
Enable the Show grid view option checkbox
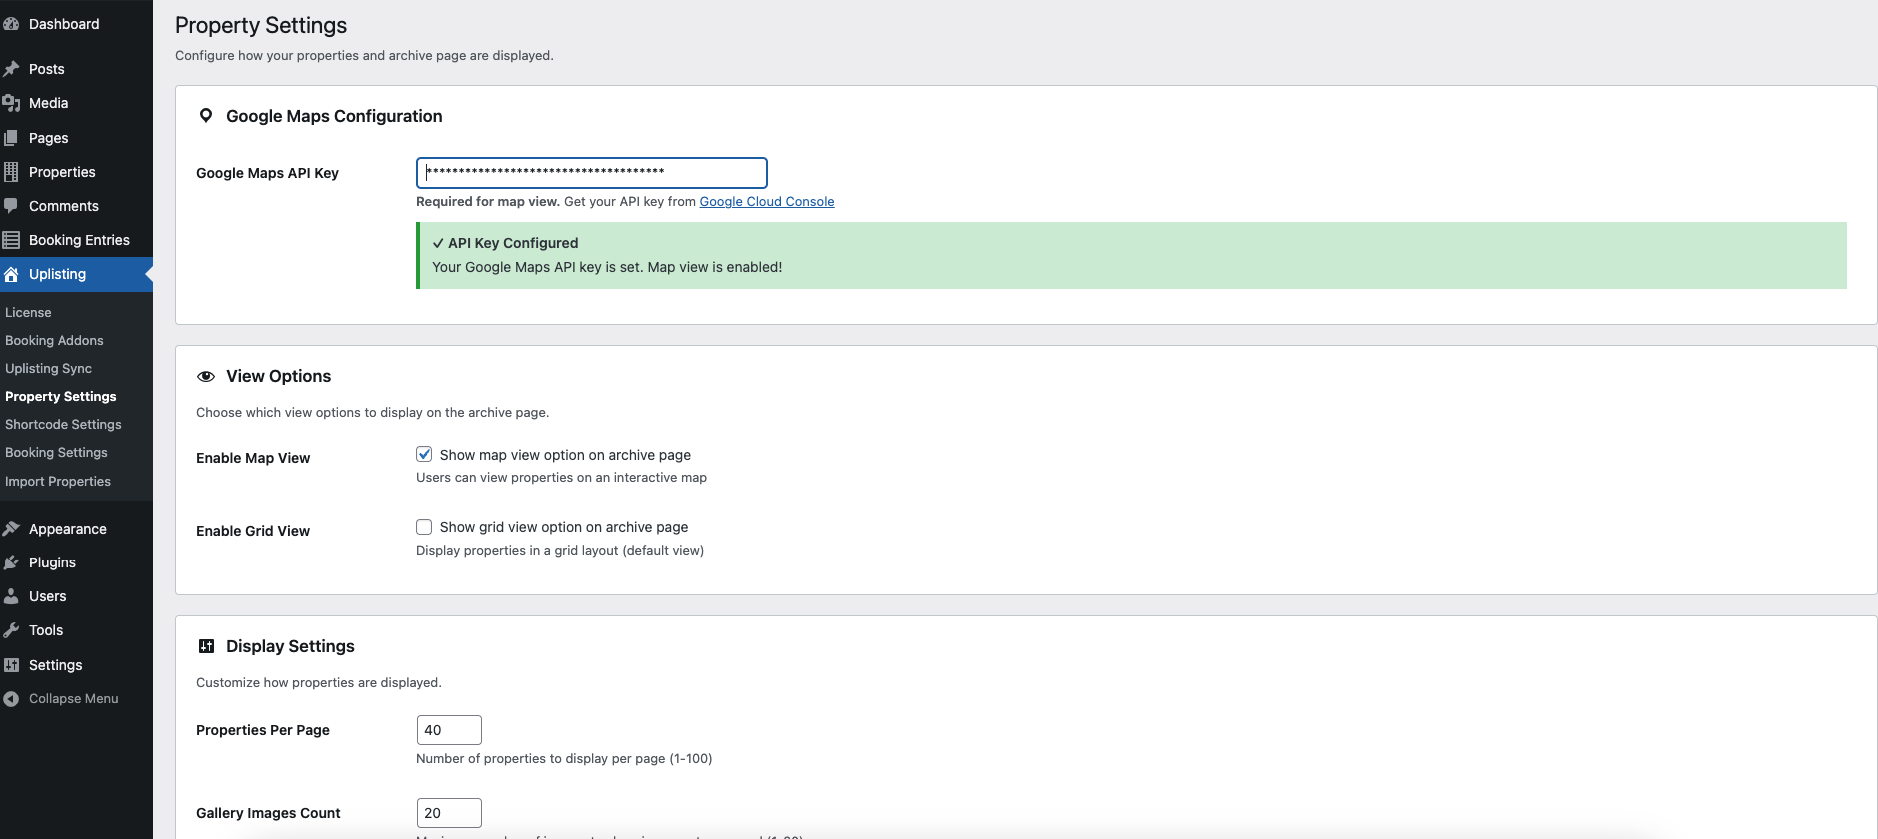click(424, 527)
